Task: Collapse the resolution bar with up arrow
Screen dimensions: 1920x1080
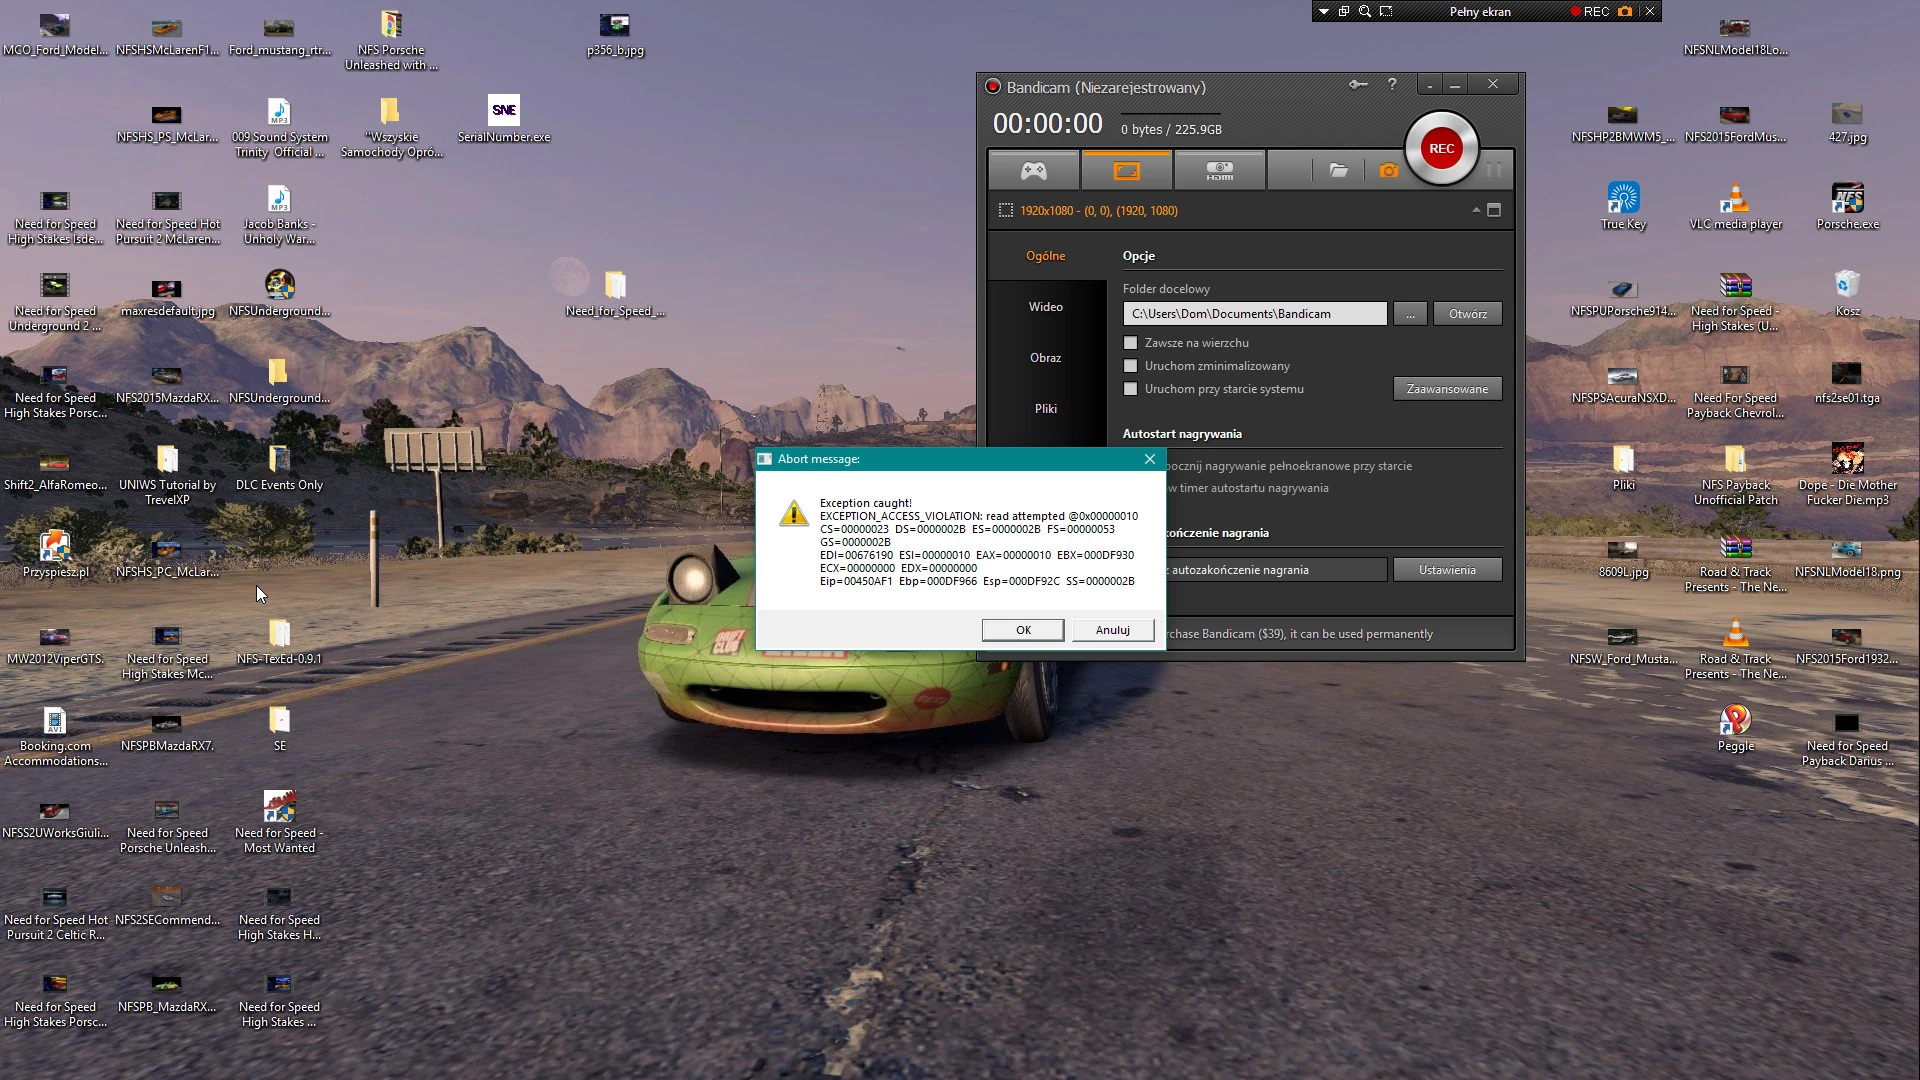Action: [x=1476, y=210]
